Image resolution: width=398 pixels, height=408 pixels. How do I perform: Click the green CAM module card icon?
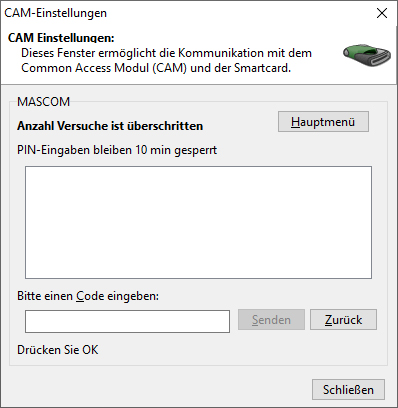click(x=367, y=55)
